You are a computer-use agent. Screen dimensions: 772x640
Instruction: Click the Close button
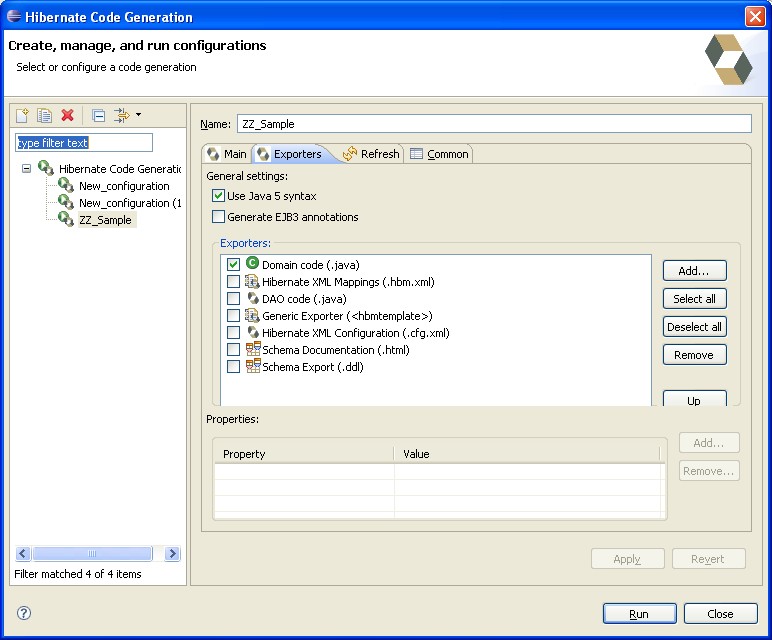720,614
